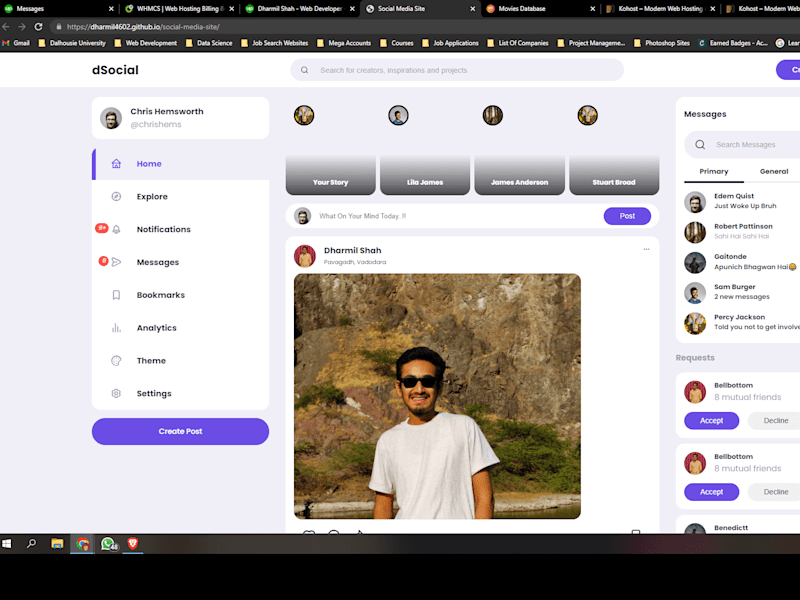
Task: Click the purple Post button
Action: click(627, 216)
